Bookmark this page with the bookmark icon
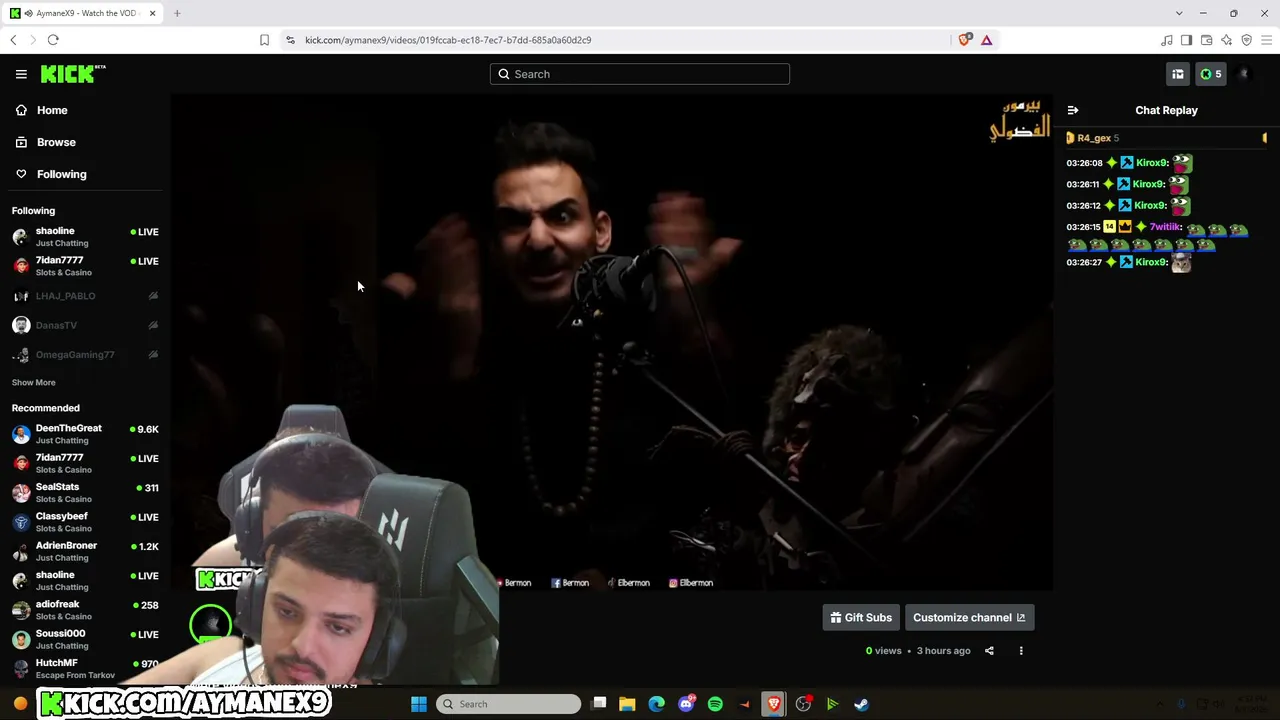Image resolution: width=1280 pixels, height=720 pixels. [x=264, y=40]
